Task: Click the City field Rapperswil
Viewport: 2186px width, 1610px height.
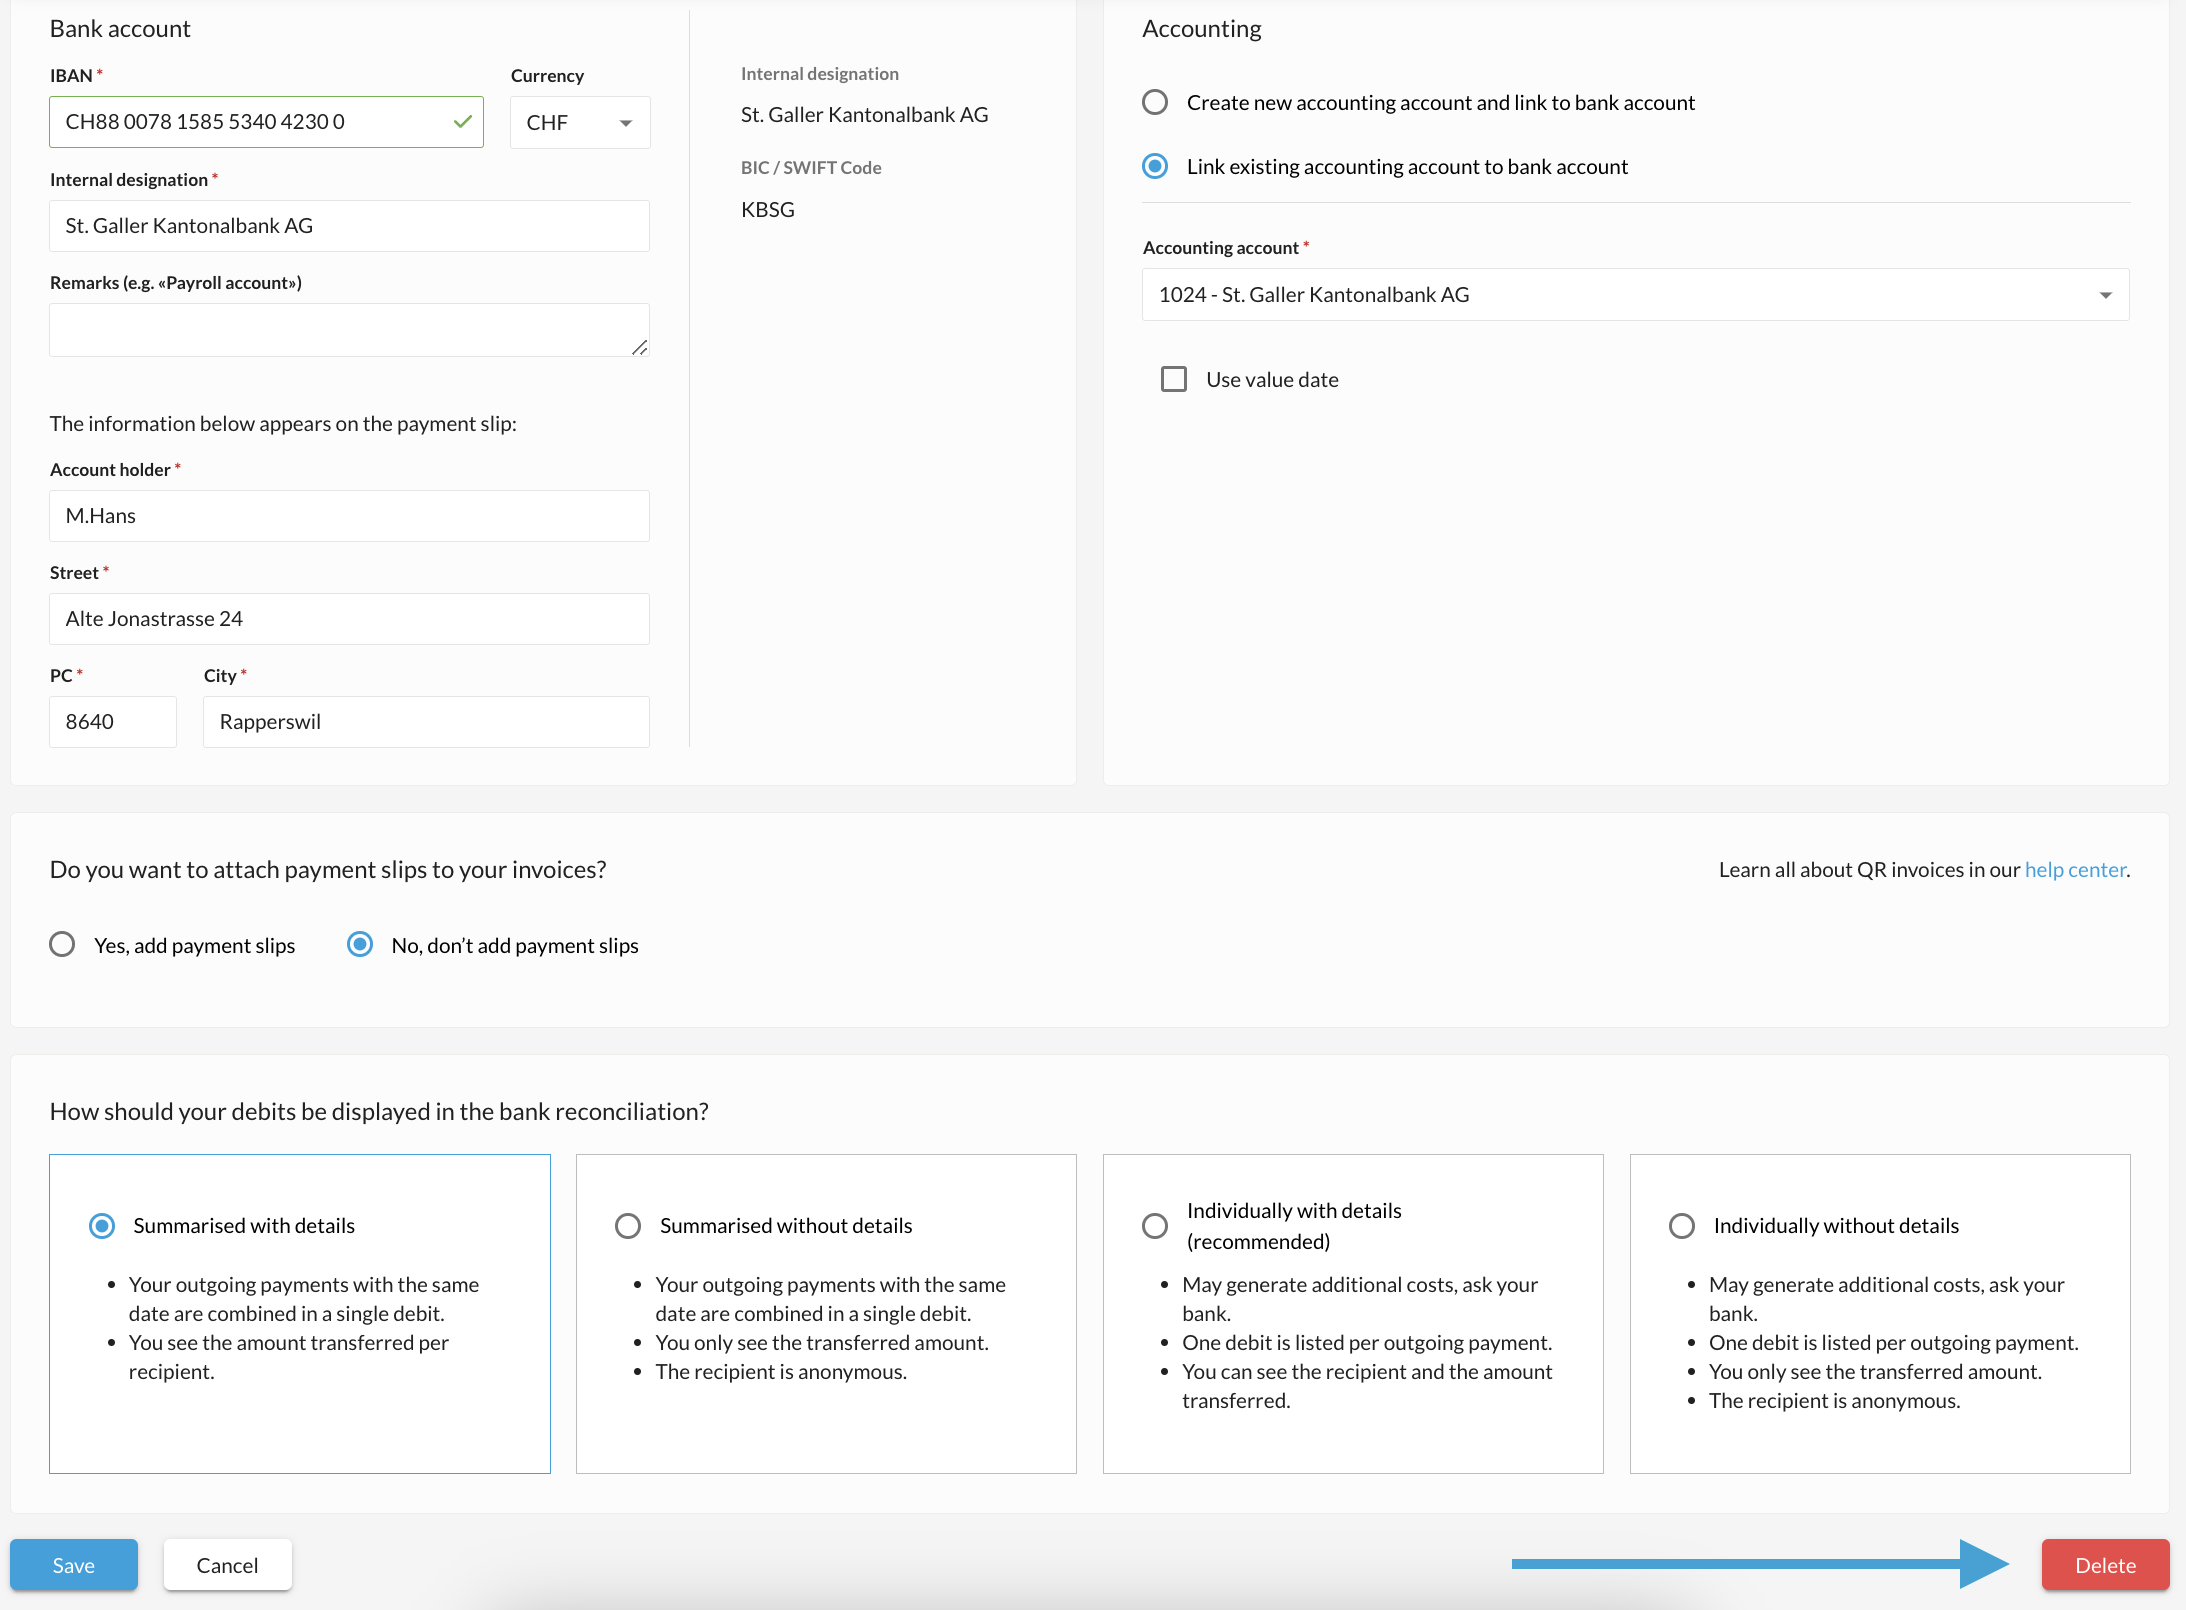Action: pos(426,722)
